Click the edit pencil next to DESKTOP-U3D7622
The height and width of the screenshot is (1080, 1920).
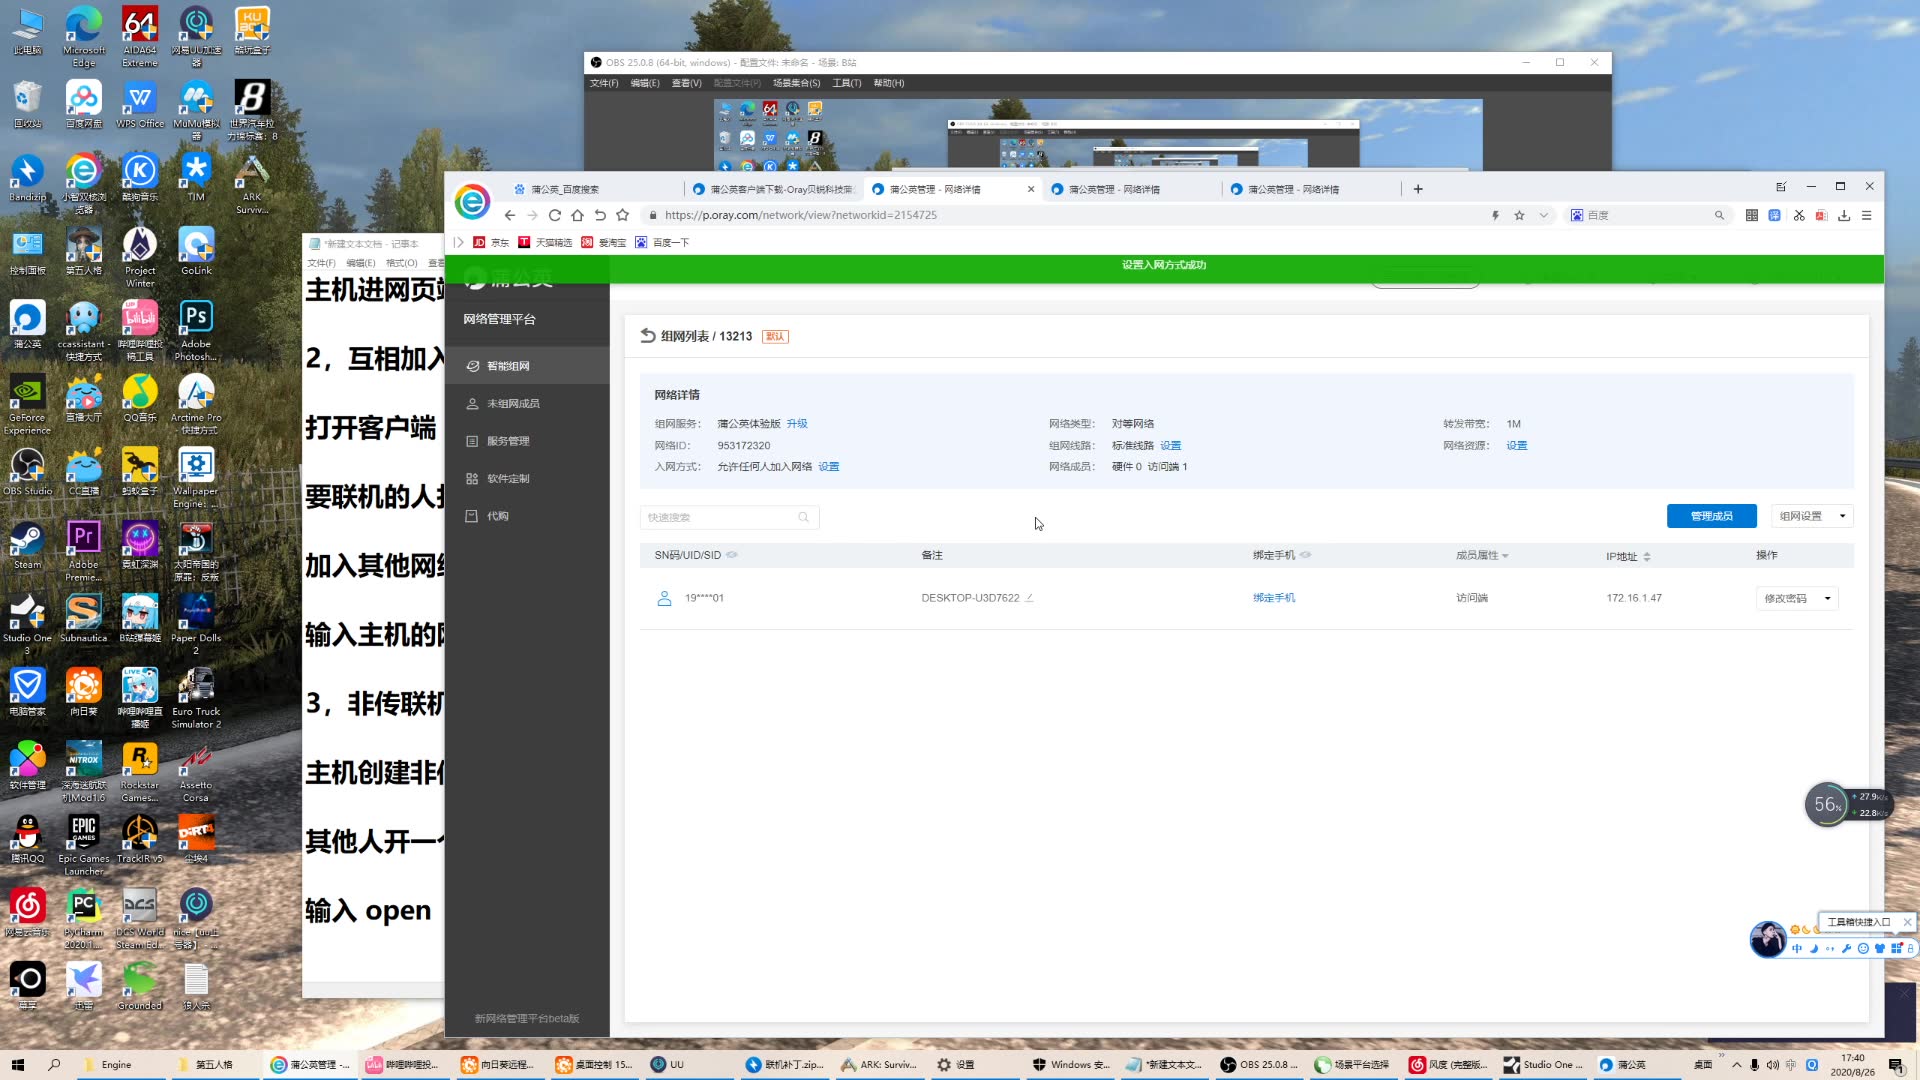point(1029,598)
